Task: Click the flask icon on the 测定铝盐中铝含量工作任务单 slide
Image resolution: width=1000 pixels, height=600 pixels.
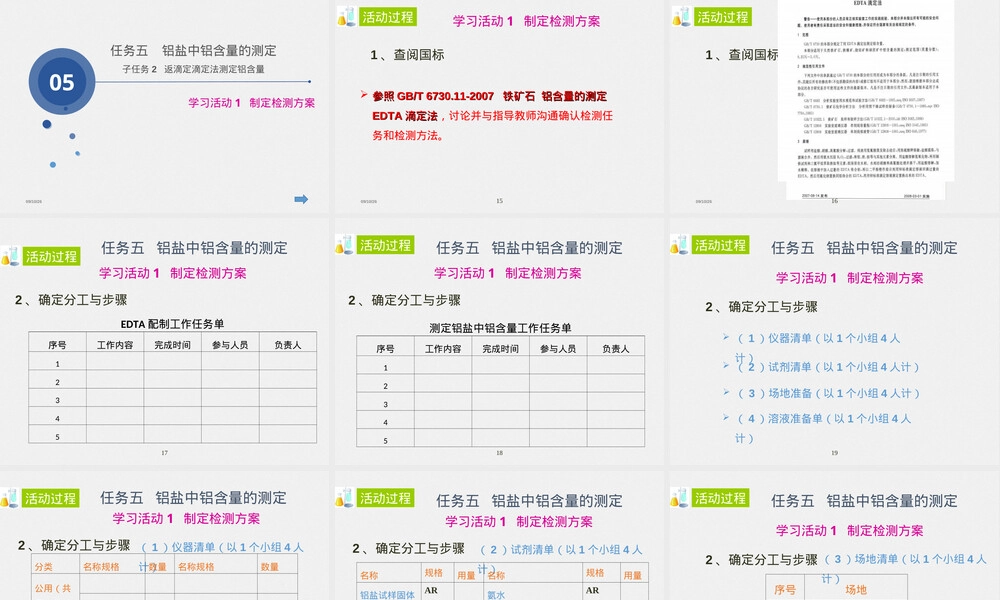Action: point(344,244)
